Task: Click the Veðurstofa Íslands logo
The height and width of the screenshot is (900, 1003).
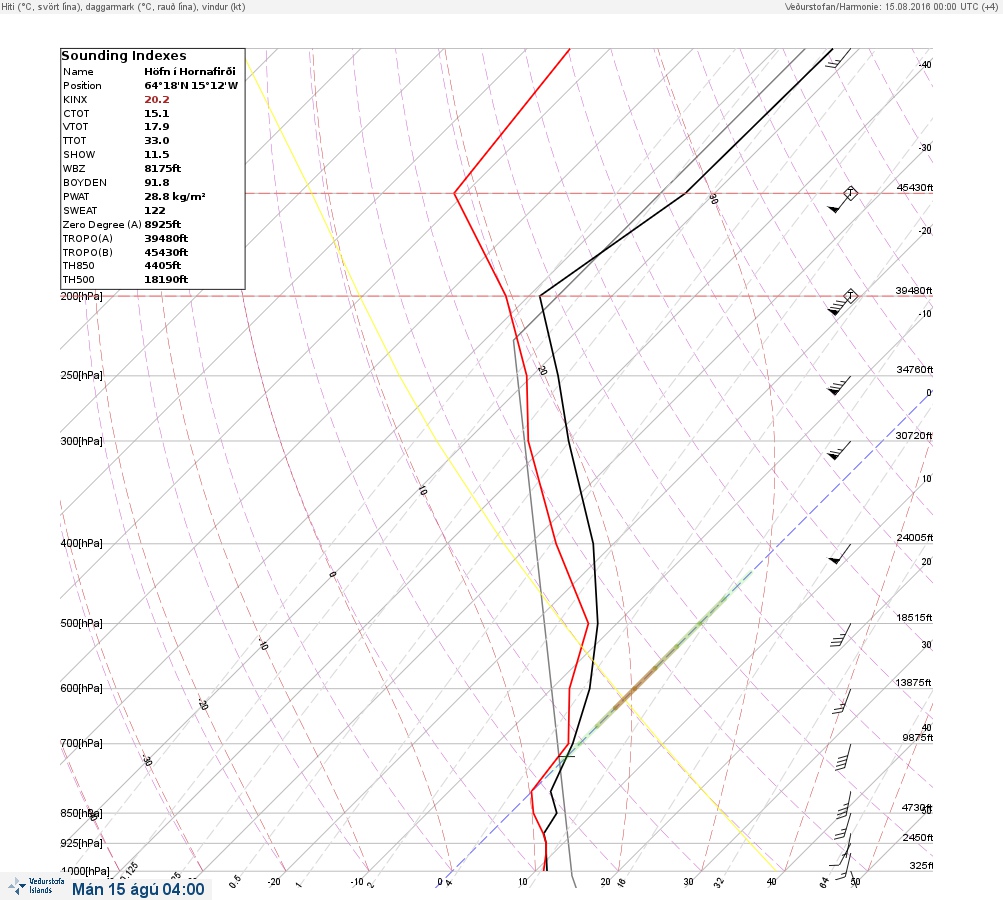Action: point(36,886)
